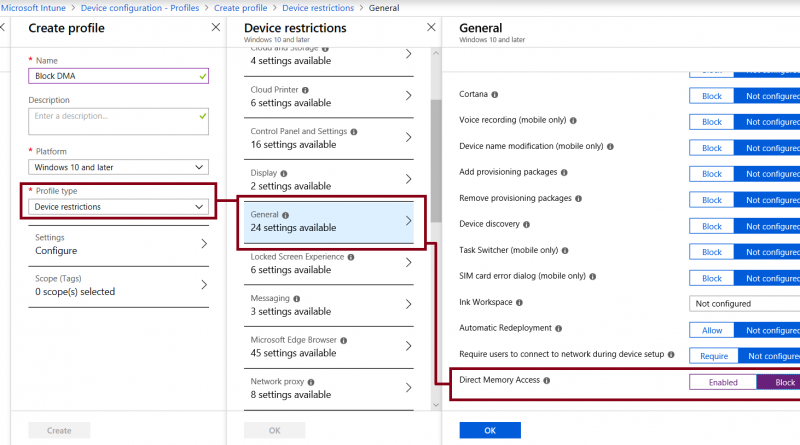Open Device restrictions breadcrumb link
The image size is (800, 445).
pos(318,8)
